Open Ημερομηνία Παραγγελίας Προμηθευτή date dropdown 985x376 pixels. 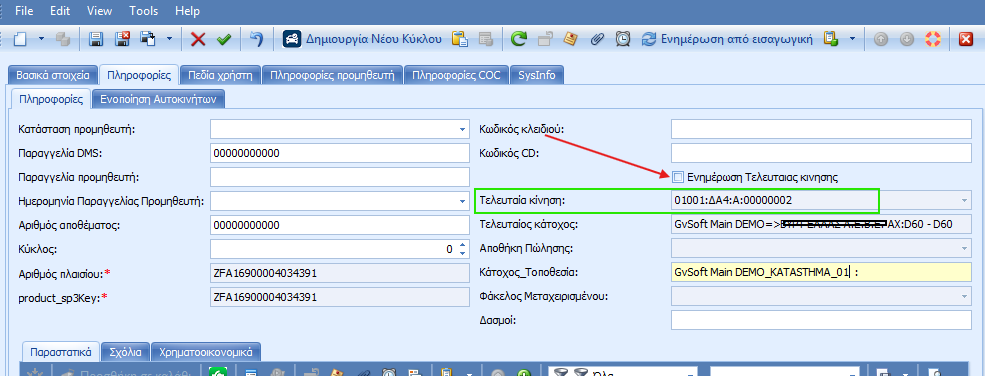(462, 201)
